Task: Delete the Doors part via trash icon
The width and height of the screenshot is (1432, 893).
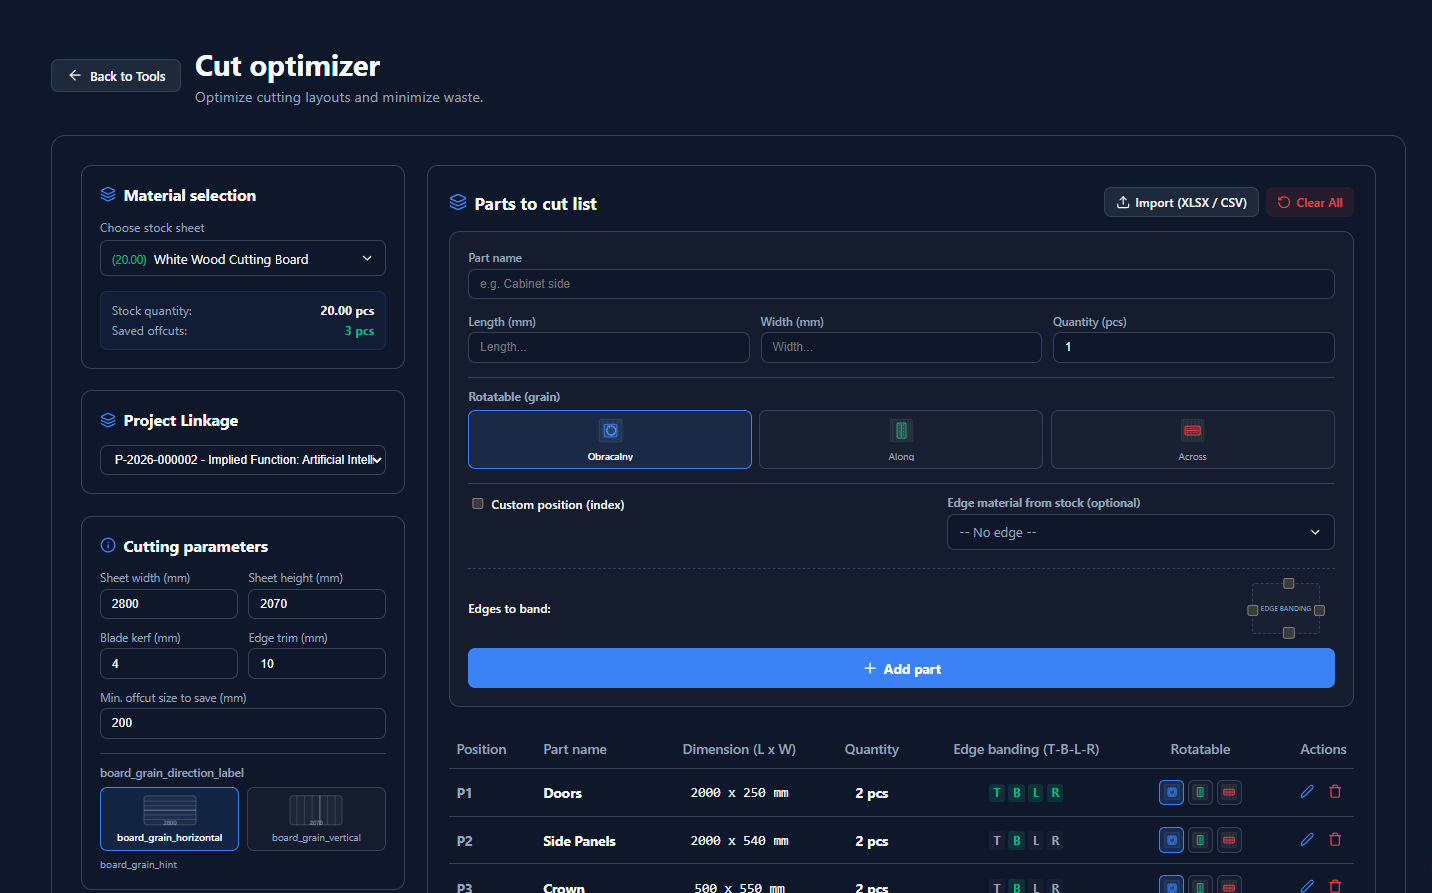Action: 1335,791
